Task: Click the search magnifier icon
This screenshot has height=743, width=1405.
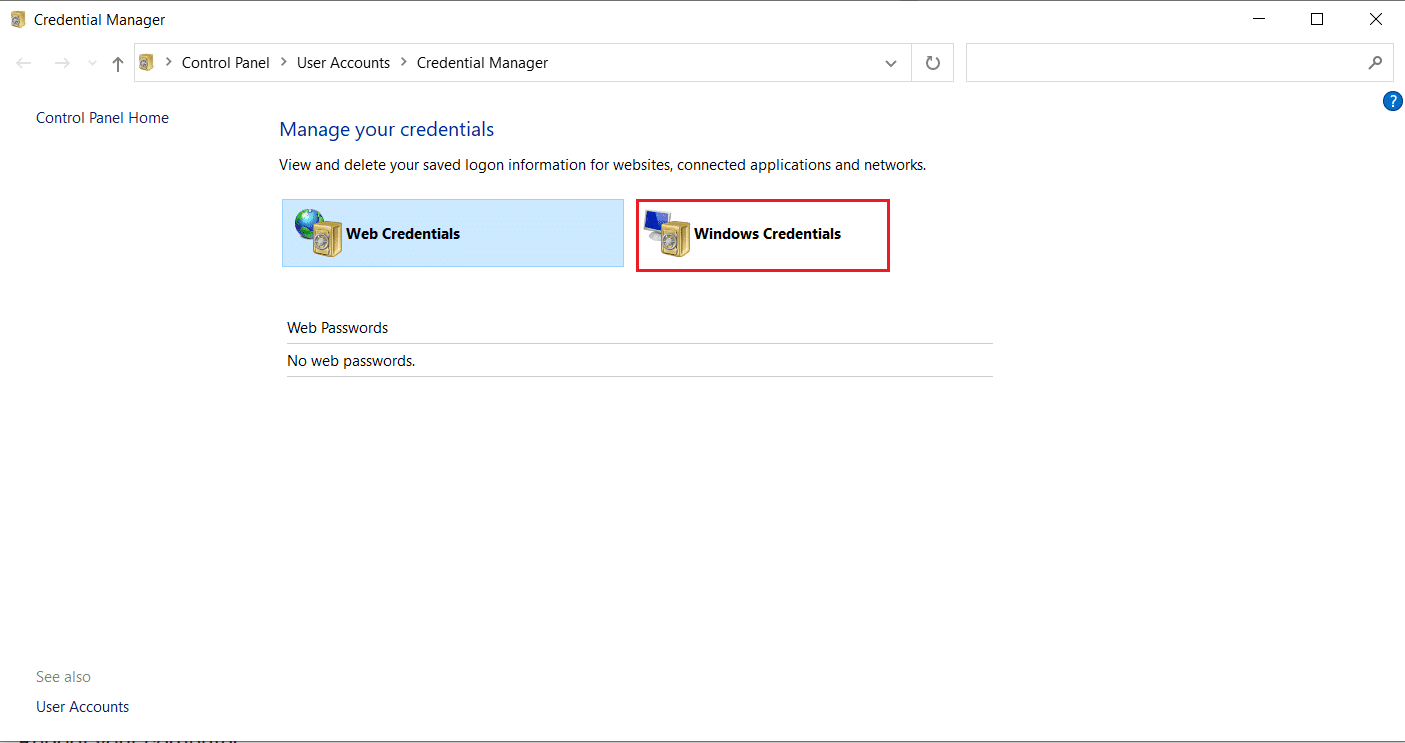Action: pyautogui.click(x=1376, y=62)
